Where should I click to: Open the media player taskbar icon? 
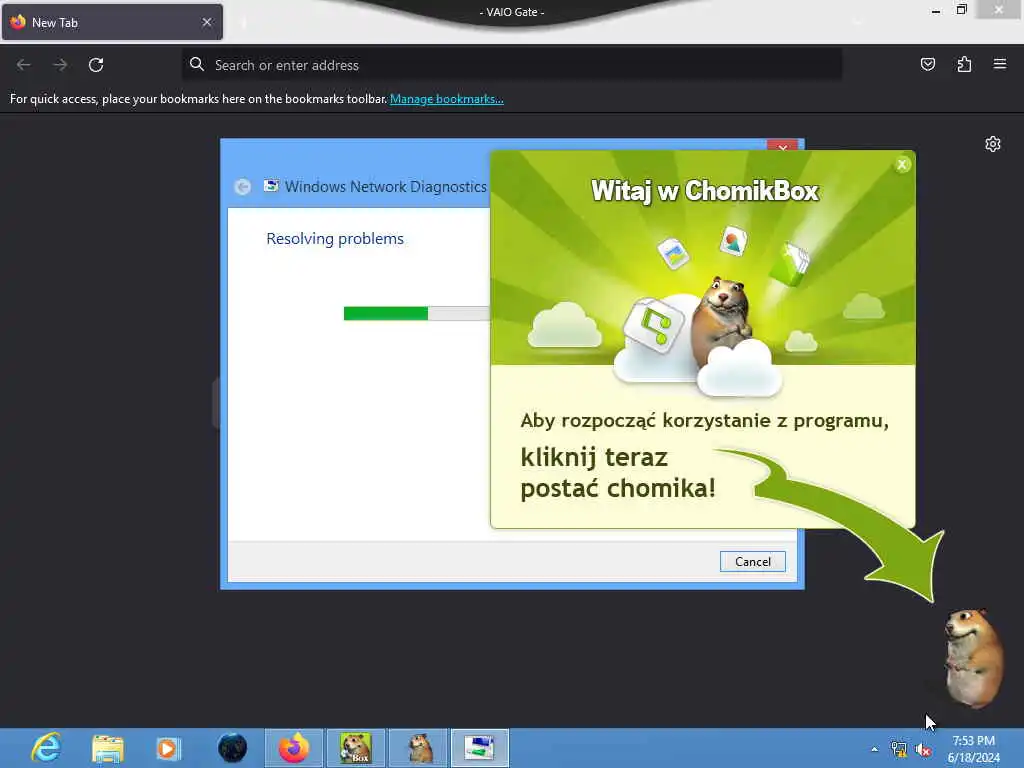coord(168,748)
